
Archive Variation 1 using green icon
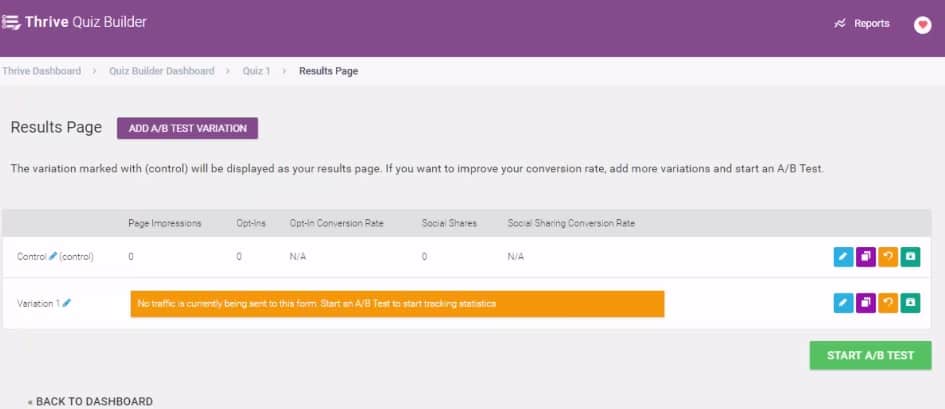tap(910, 302)
